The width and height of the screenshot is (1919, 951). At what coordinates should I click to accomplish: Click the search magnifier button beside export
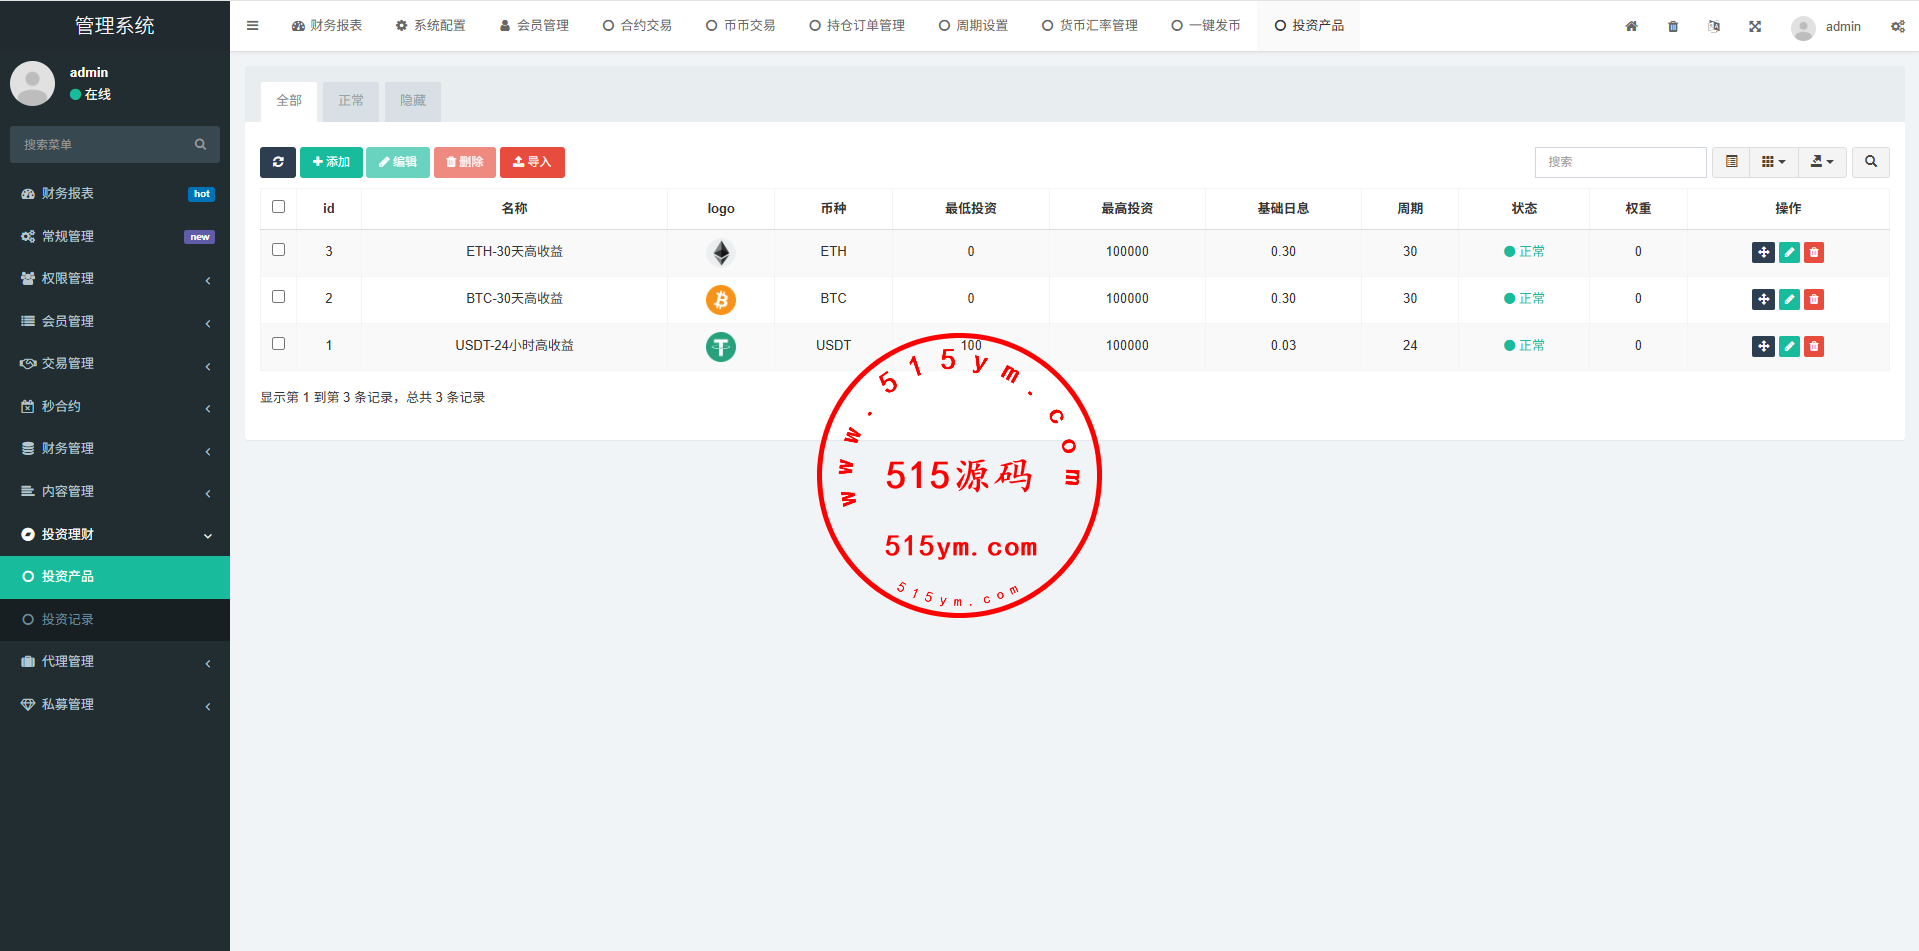[x=1870, y=162]
